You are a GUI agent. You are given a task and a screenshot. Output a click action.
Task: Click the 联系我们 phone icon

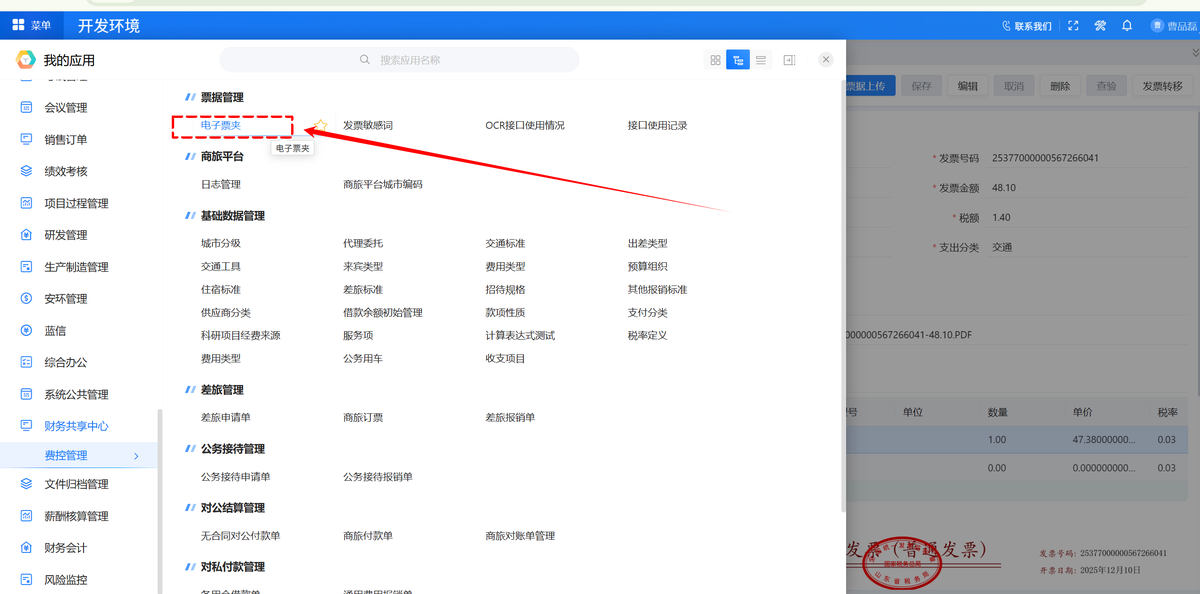coord(1007,26)
